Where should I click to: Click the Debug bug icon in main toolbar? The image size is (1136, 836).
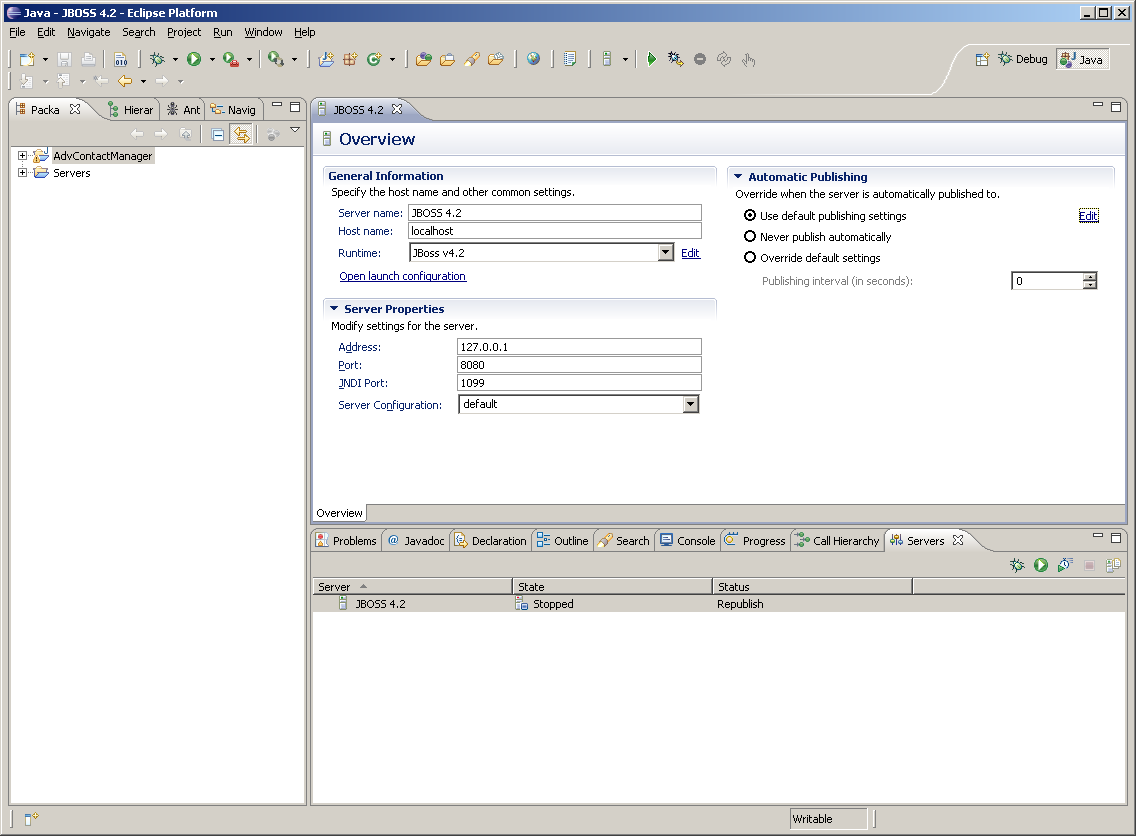157,59
